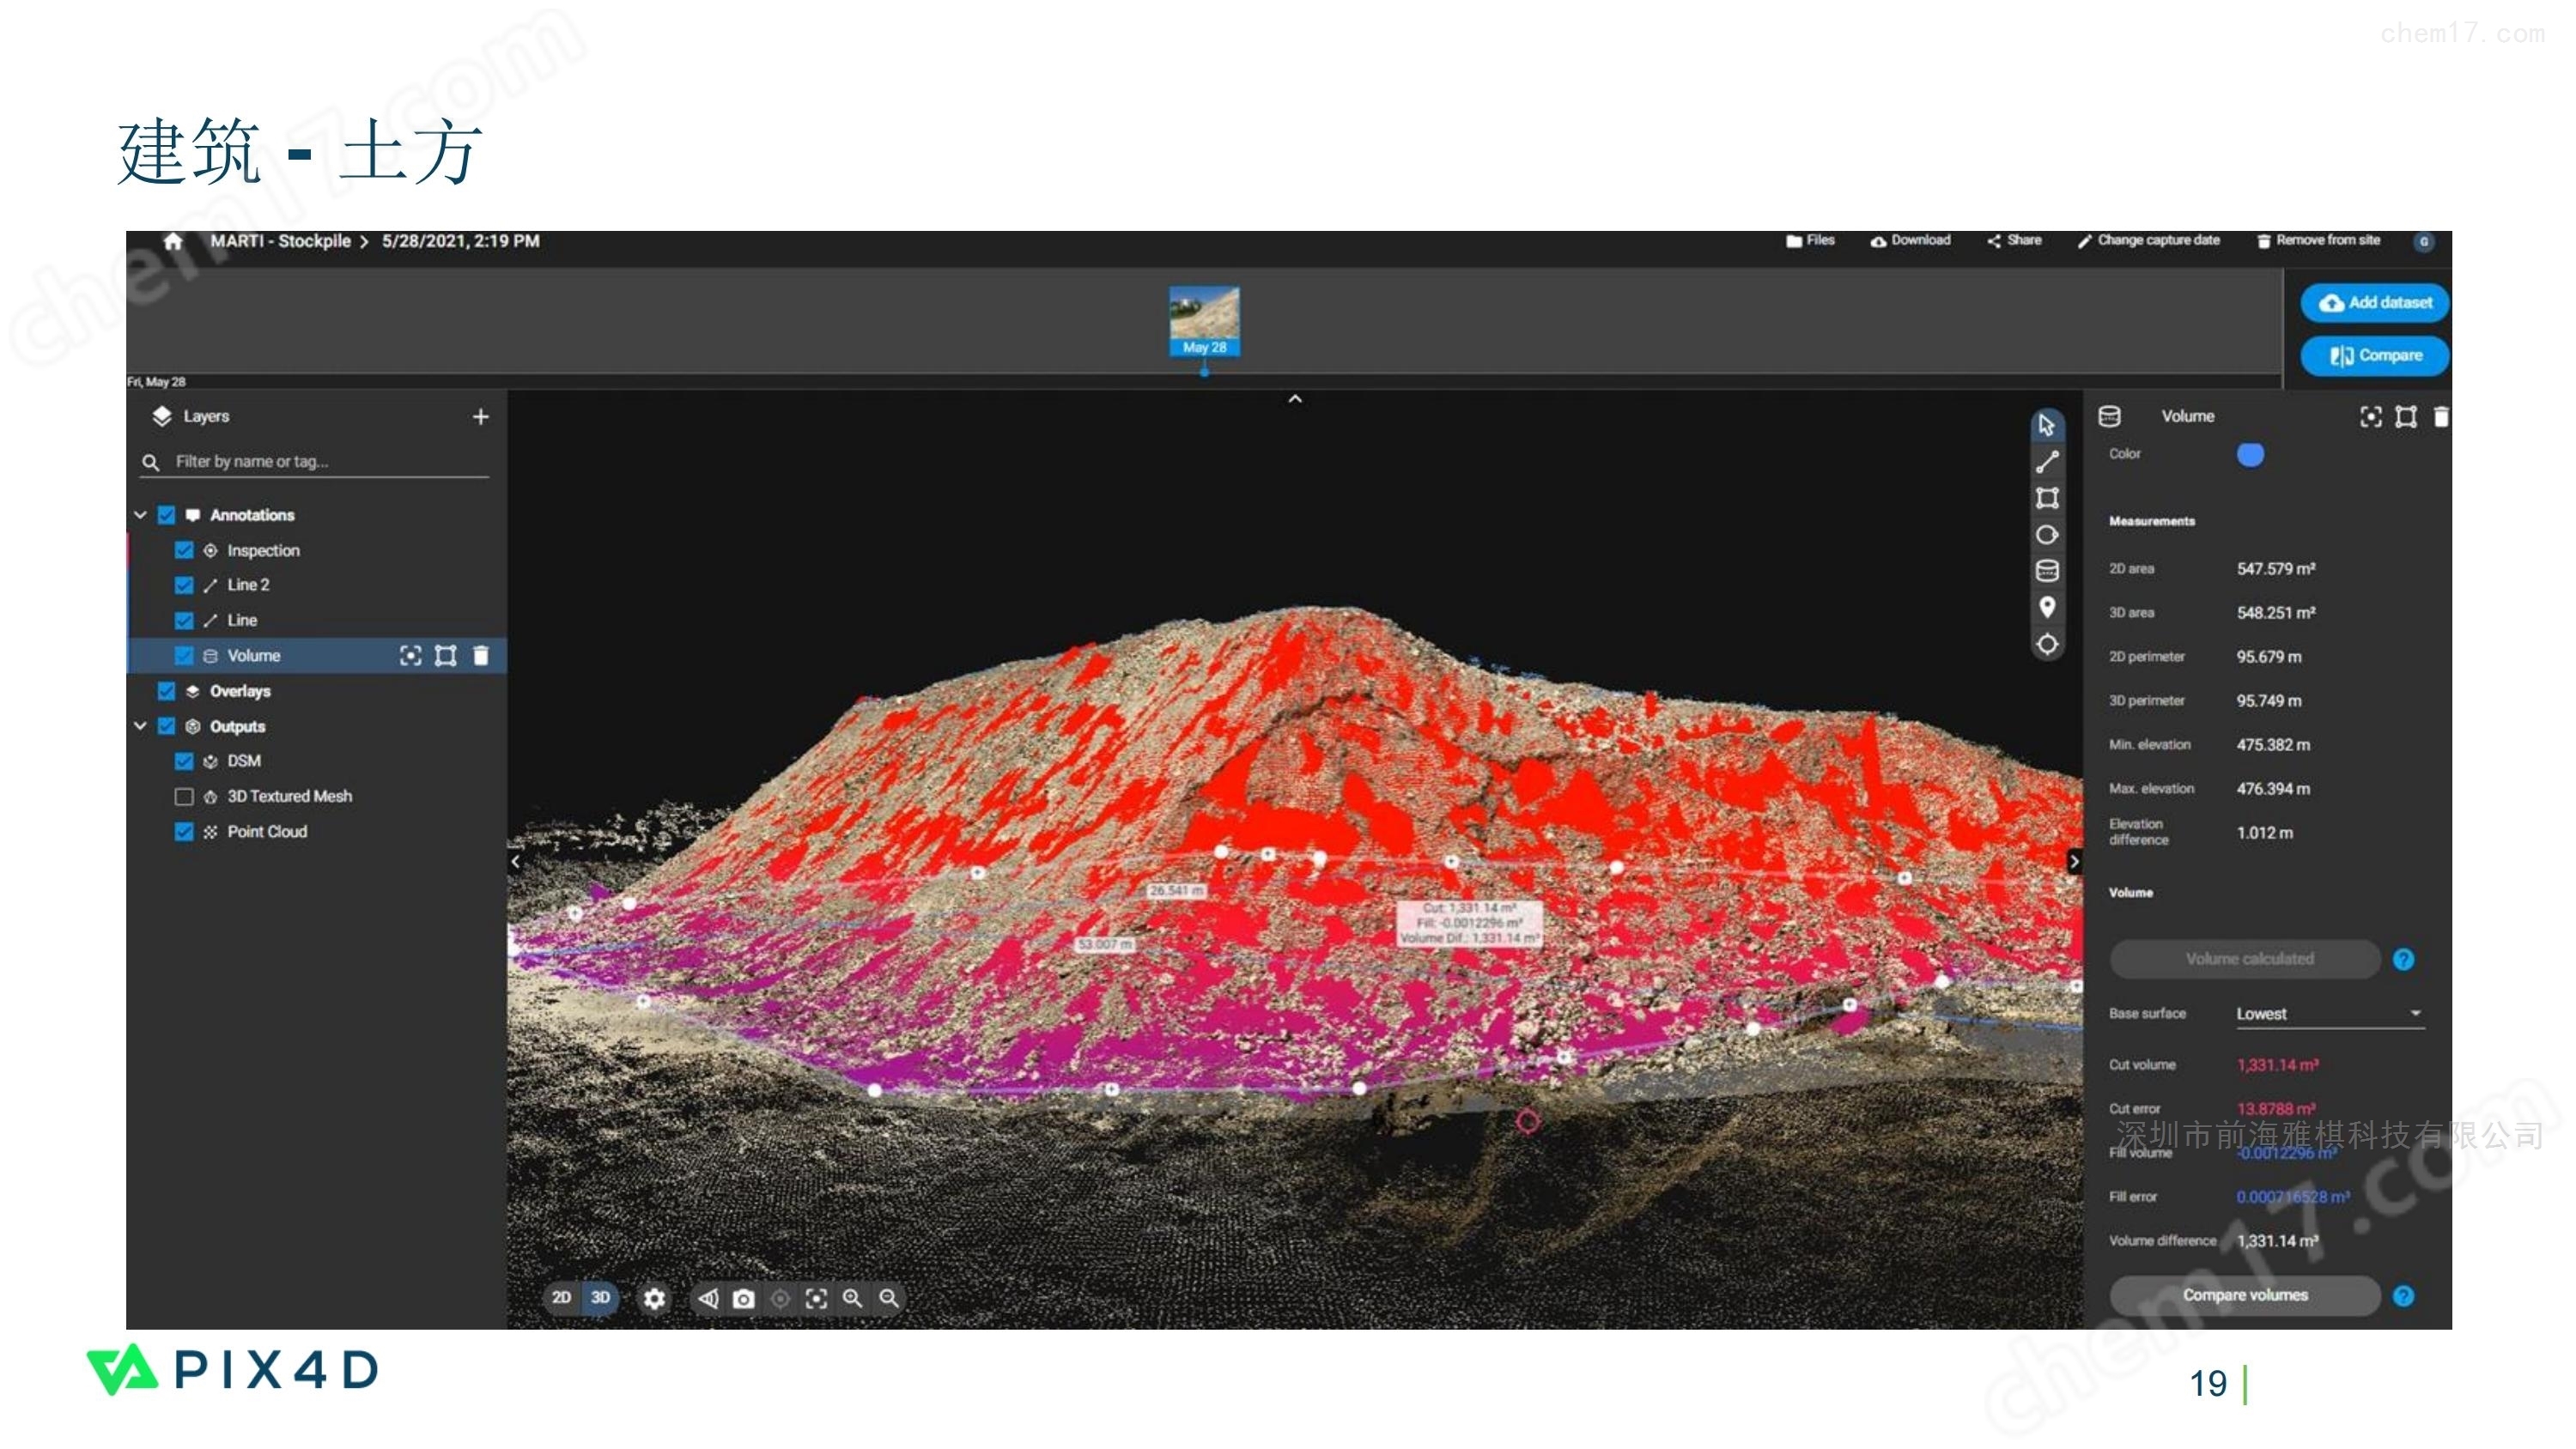2576x1449 pixels.
Task: Collapse the right properties panel arrow
Action: 2074,861
